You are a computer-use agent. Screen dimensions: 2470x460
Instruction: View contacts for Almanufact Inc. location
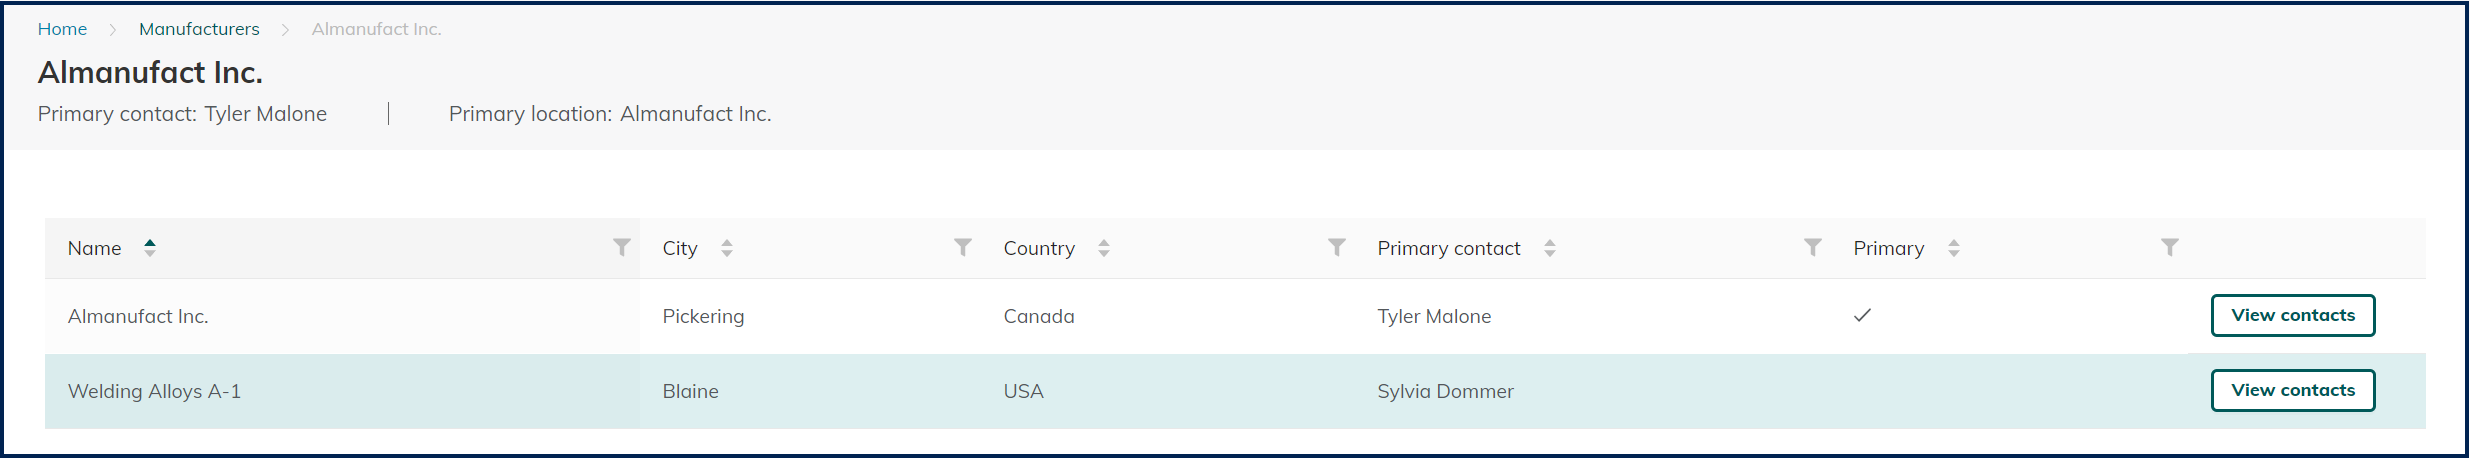(2292, 315)
